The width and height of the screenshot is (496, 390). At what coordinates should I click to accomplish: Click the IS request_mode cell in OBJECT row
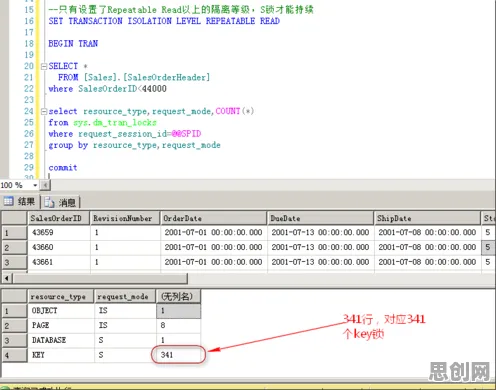coord(125,311)
